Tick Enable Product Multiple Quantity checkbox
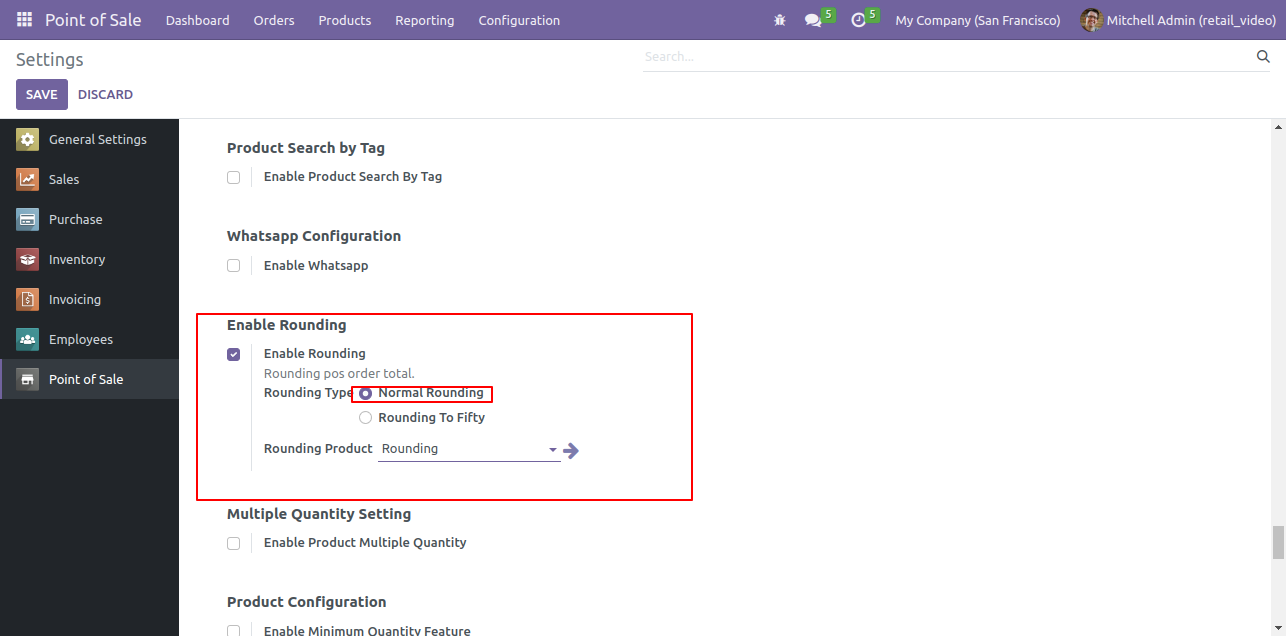The height and width of the screenshot is (636, 1286). pyautogui.click(x=233, y=543)
